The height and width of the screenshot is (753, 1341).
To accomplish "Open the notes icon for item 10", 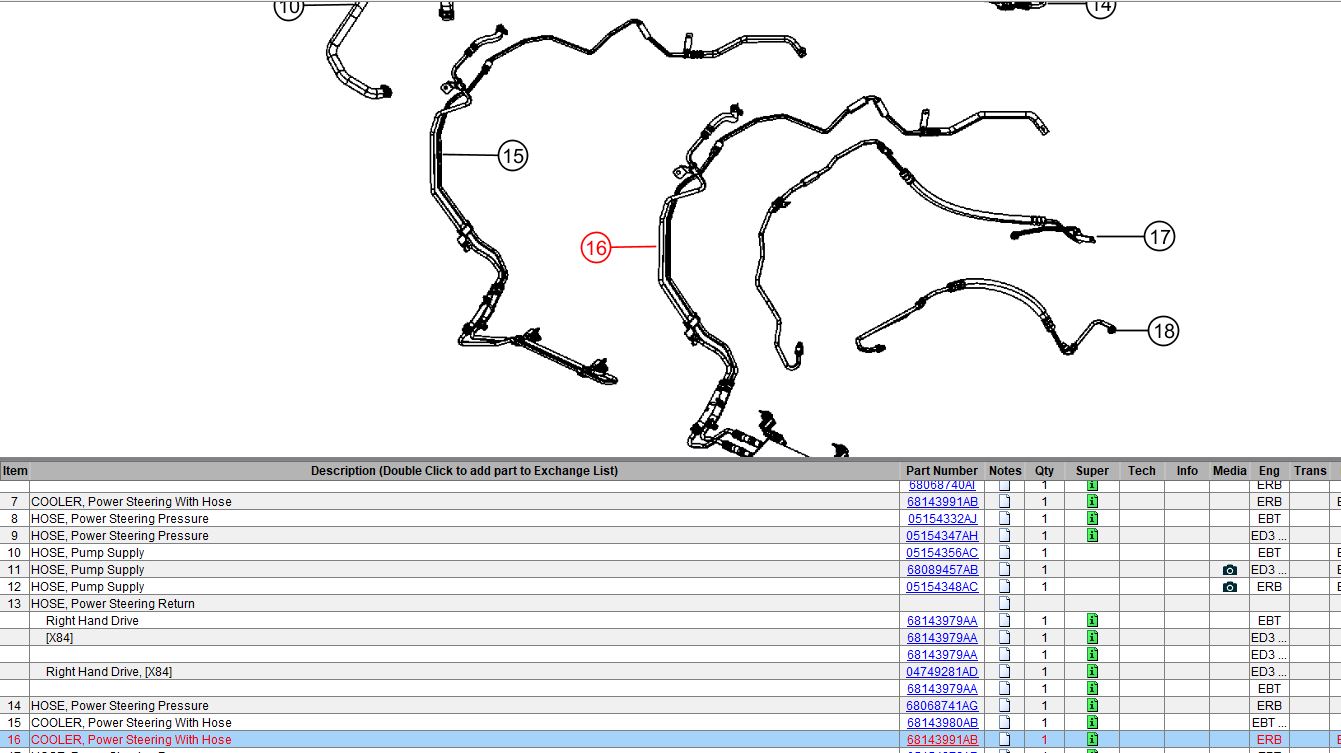I will 1005,553.
